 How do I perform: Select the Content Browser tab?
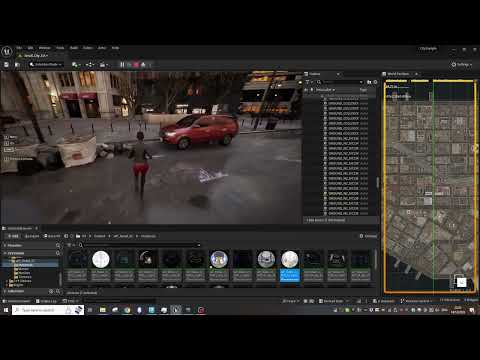coord(19,228)
